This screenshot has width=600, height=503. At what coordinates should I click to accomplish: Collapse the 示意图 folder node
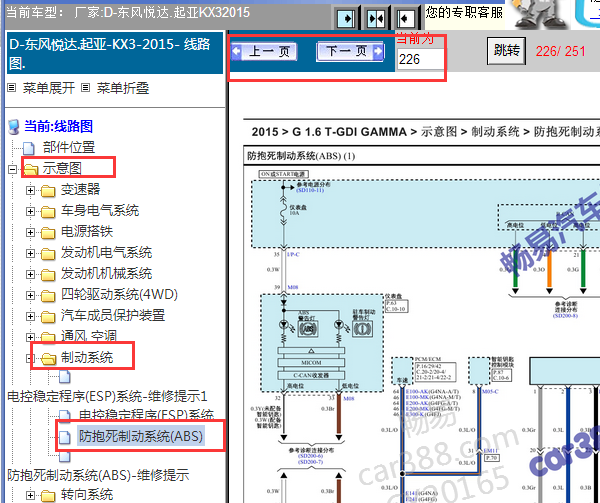click(x=13, y=169)
